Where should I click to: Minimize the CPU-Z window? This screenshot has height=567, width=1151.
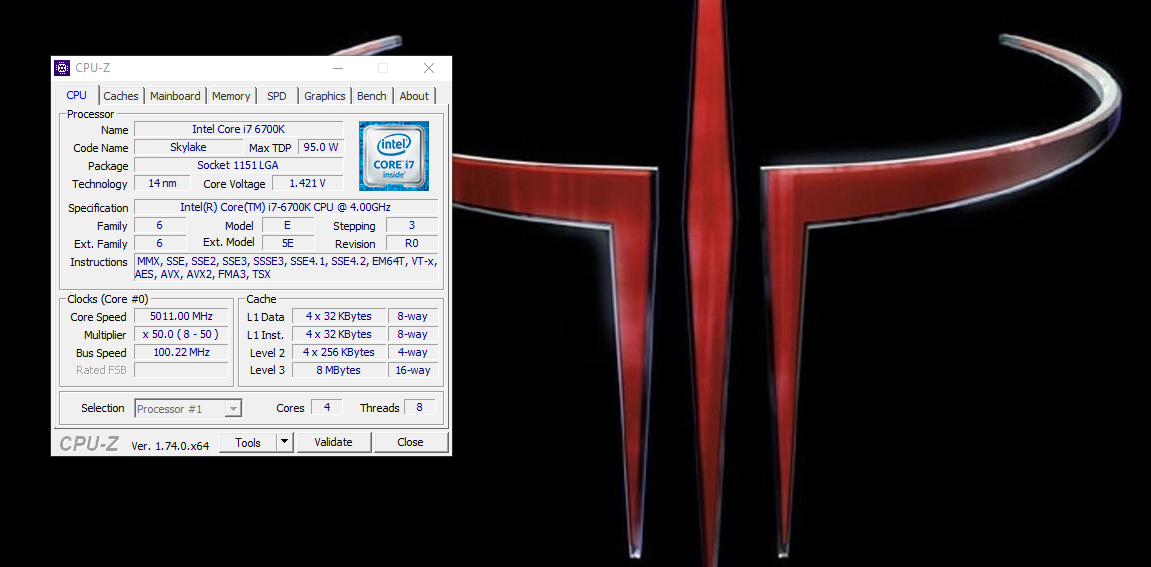tap(338, 68)
